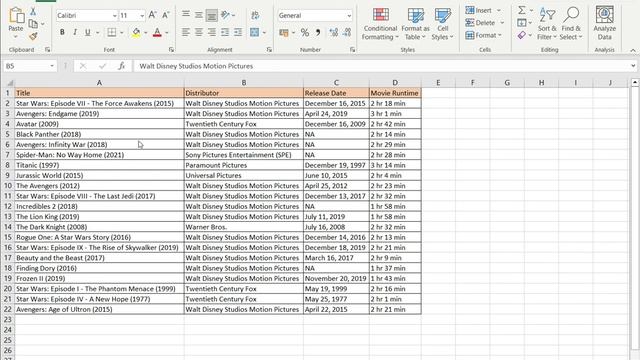Align text to the left
Viewport: 640px width, 360px height.
click(186, 32)
